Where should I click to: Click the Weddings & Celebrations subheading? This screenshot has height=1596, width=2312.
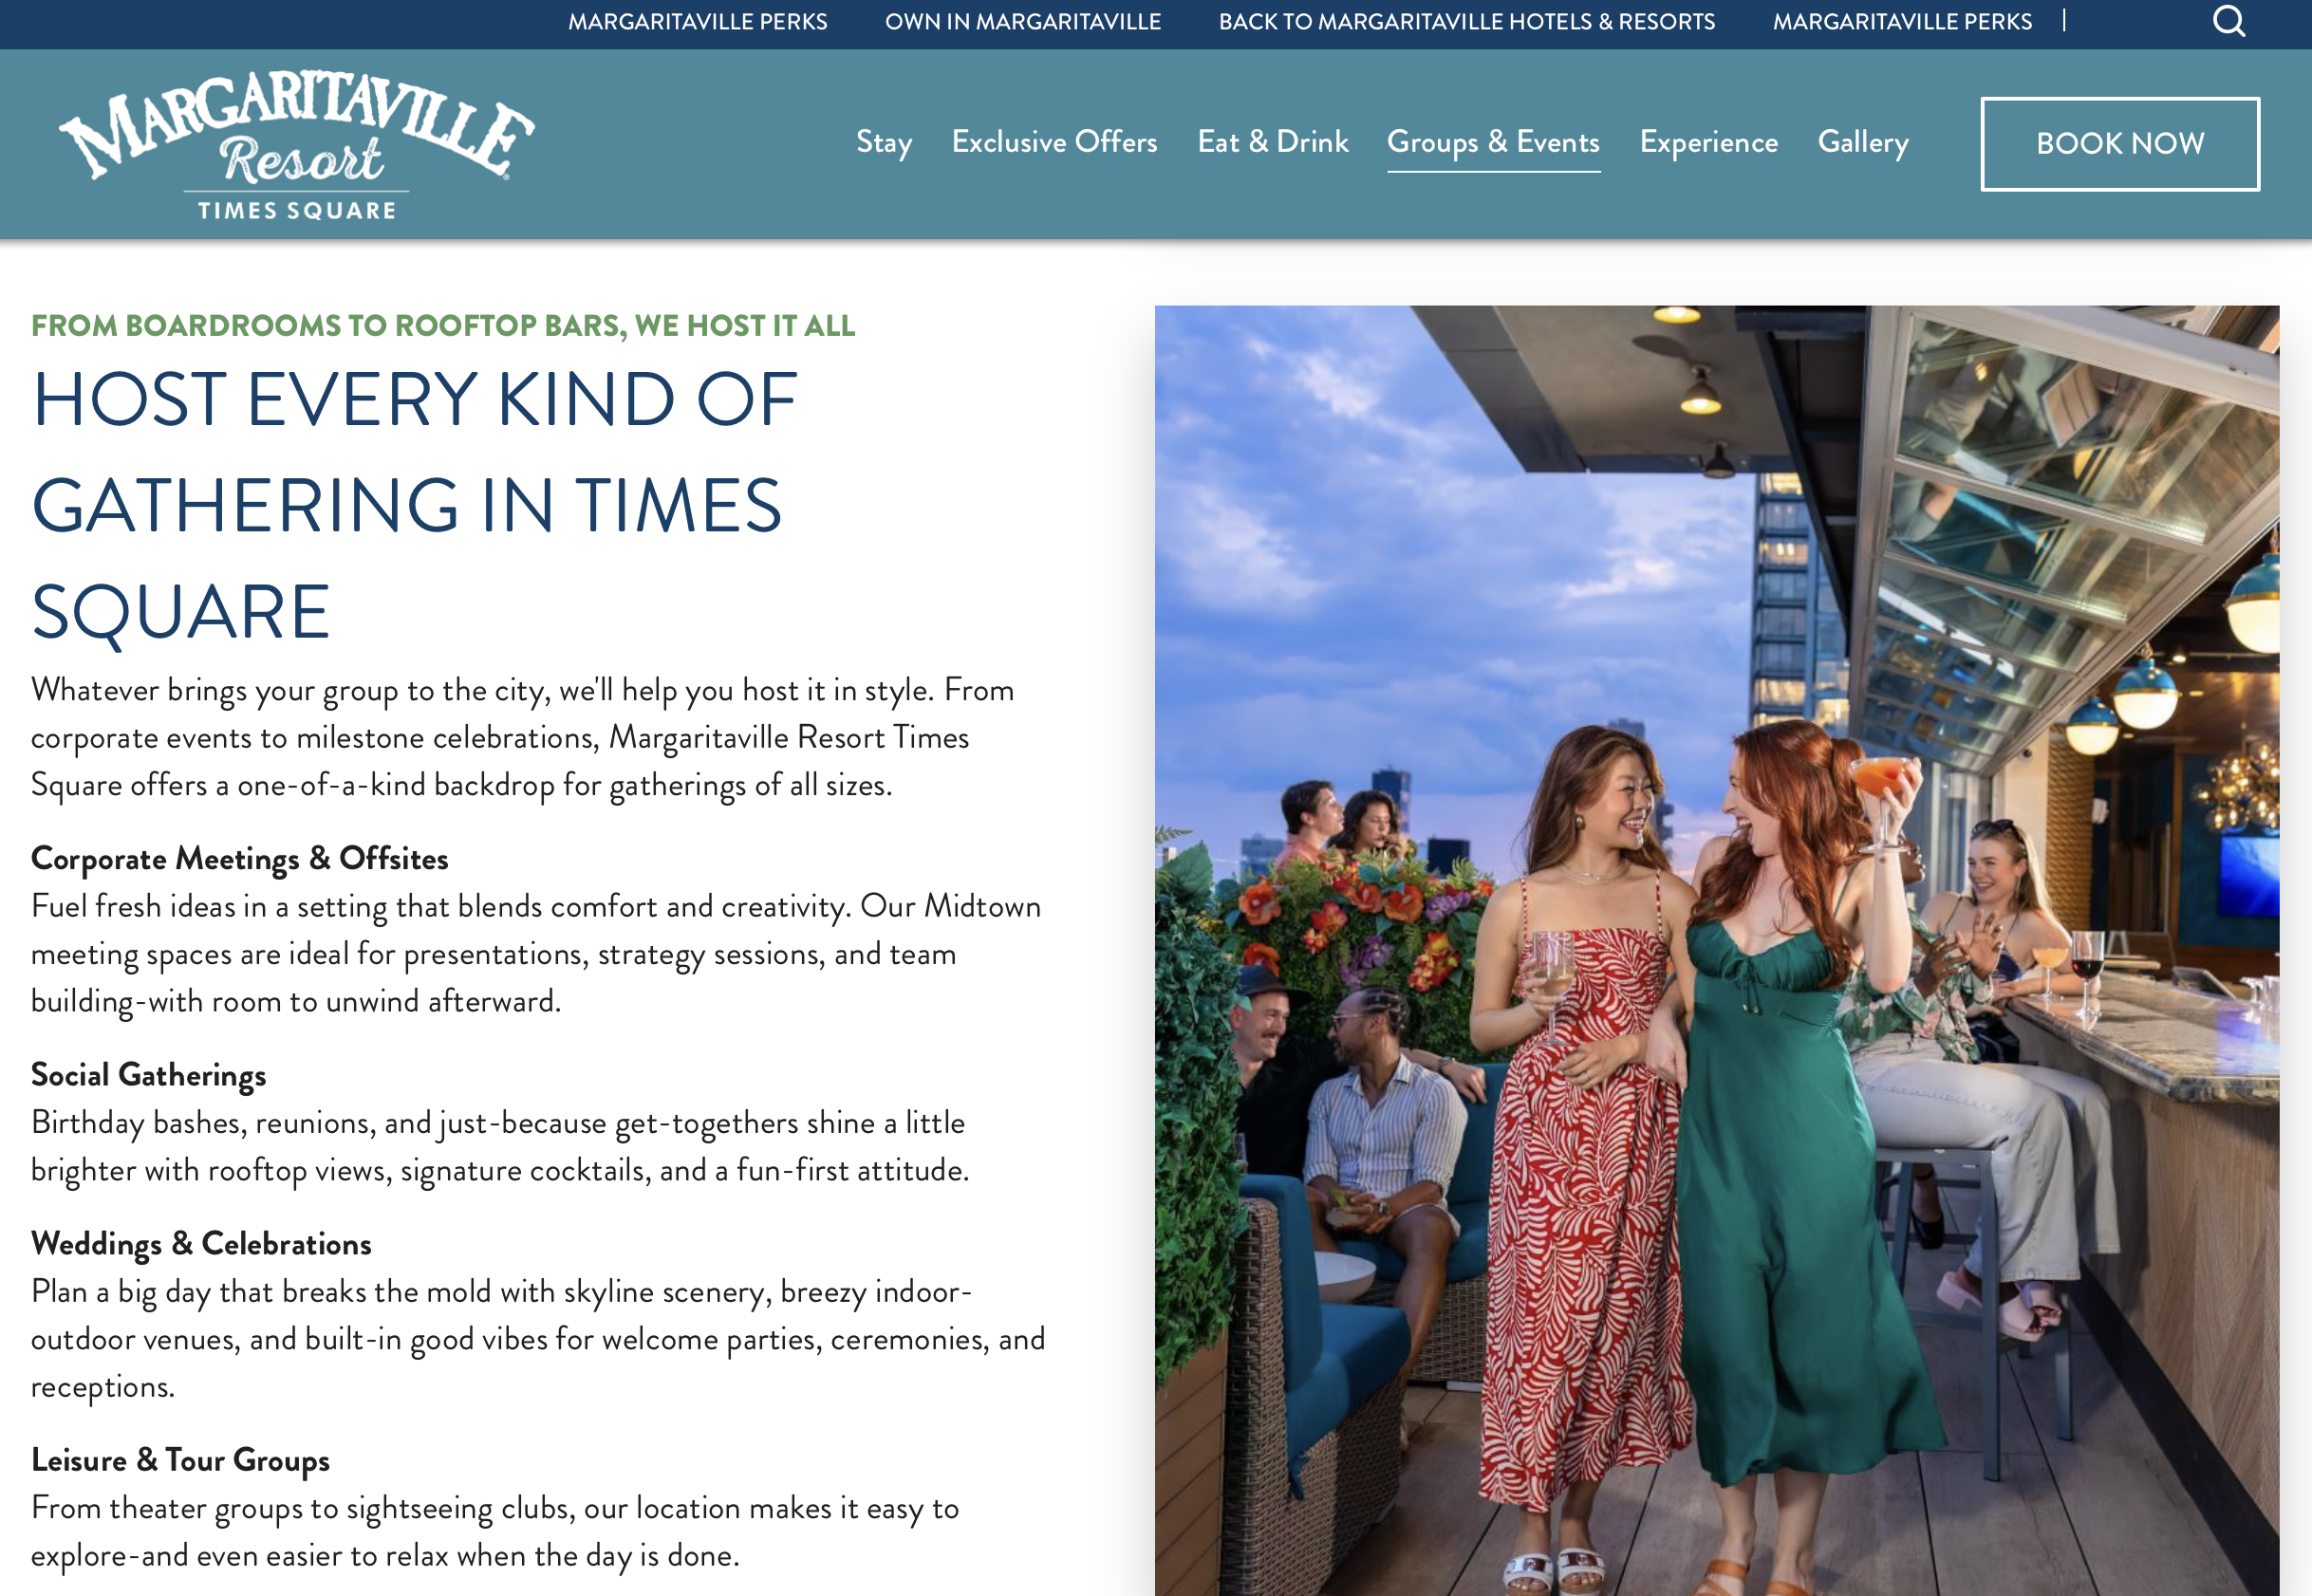(x=201, y=1243)
